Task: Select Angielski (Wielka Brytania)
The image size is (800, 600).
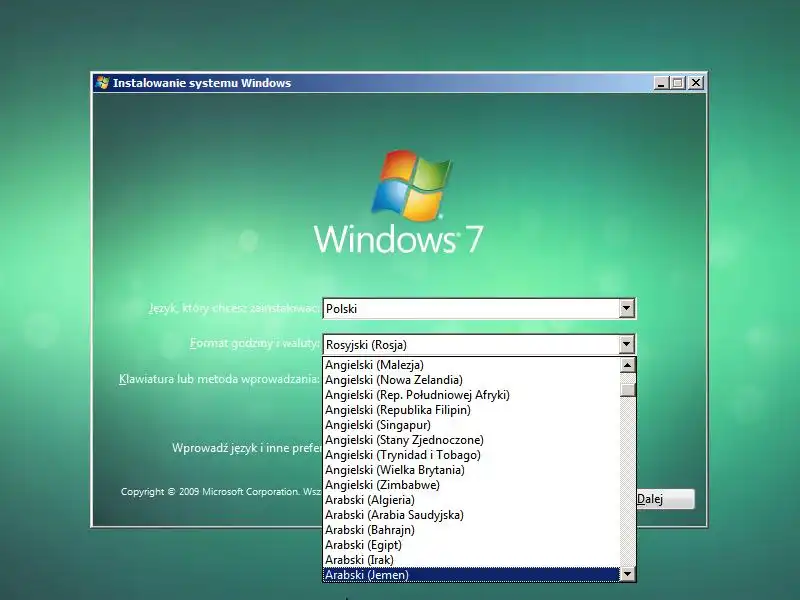Action: tap(471, 470)
